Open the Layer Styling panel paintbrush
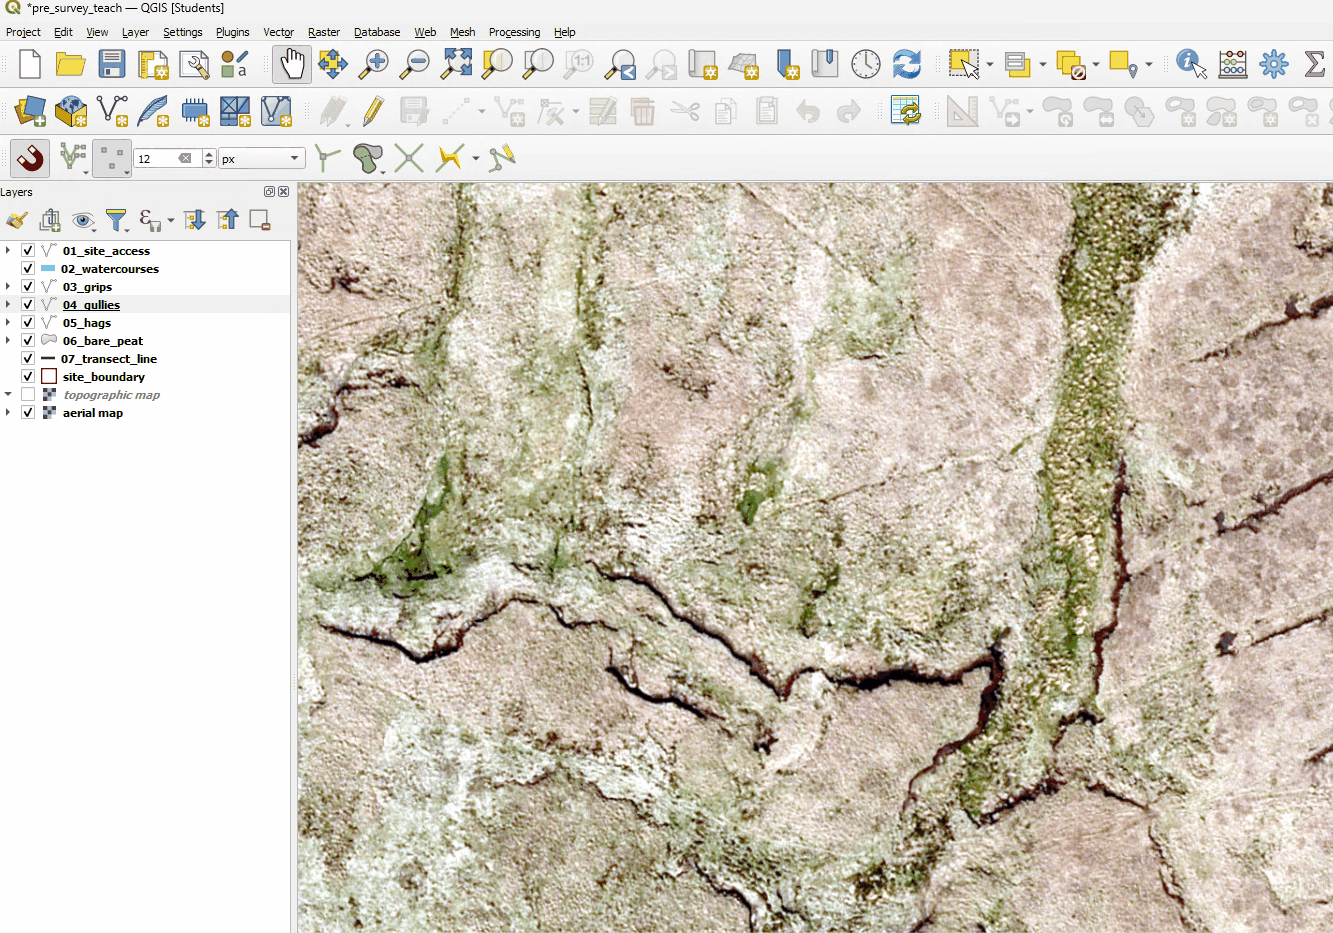The height and width of the screenshot is (933, 1333). tap(16, 219)
